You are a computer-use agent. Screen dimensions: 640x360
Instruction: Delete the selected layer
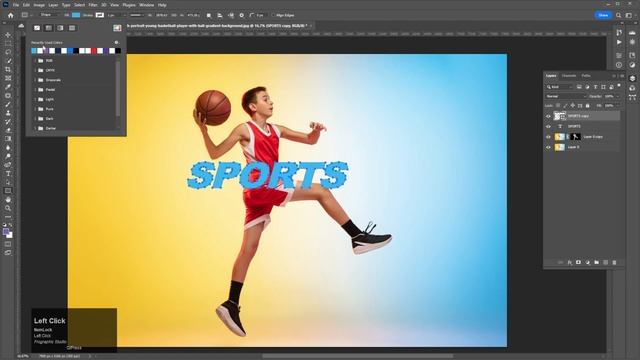point(614,262)
